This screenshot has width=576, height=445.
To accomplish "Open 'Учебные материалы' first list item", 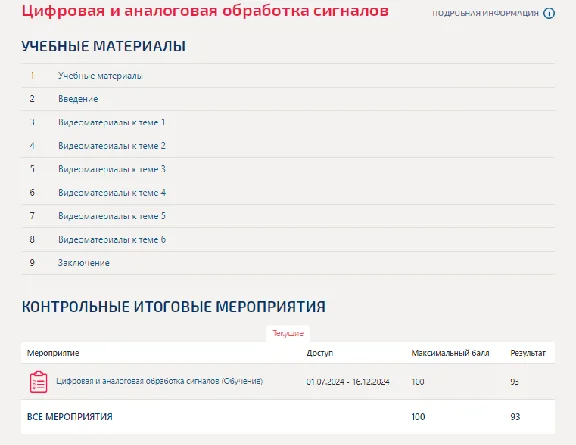I will point(100,76).
